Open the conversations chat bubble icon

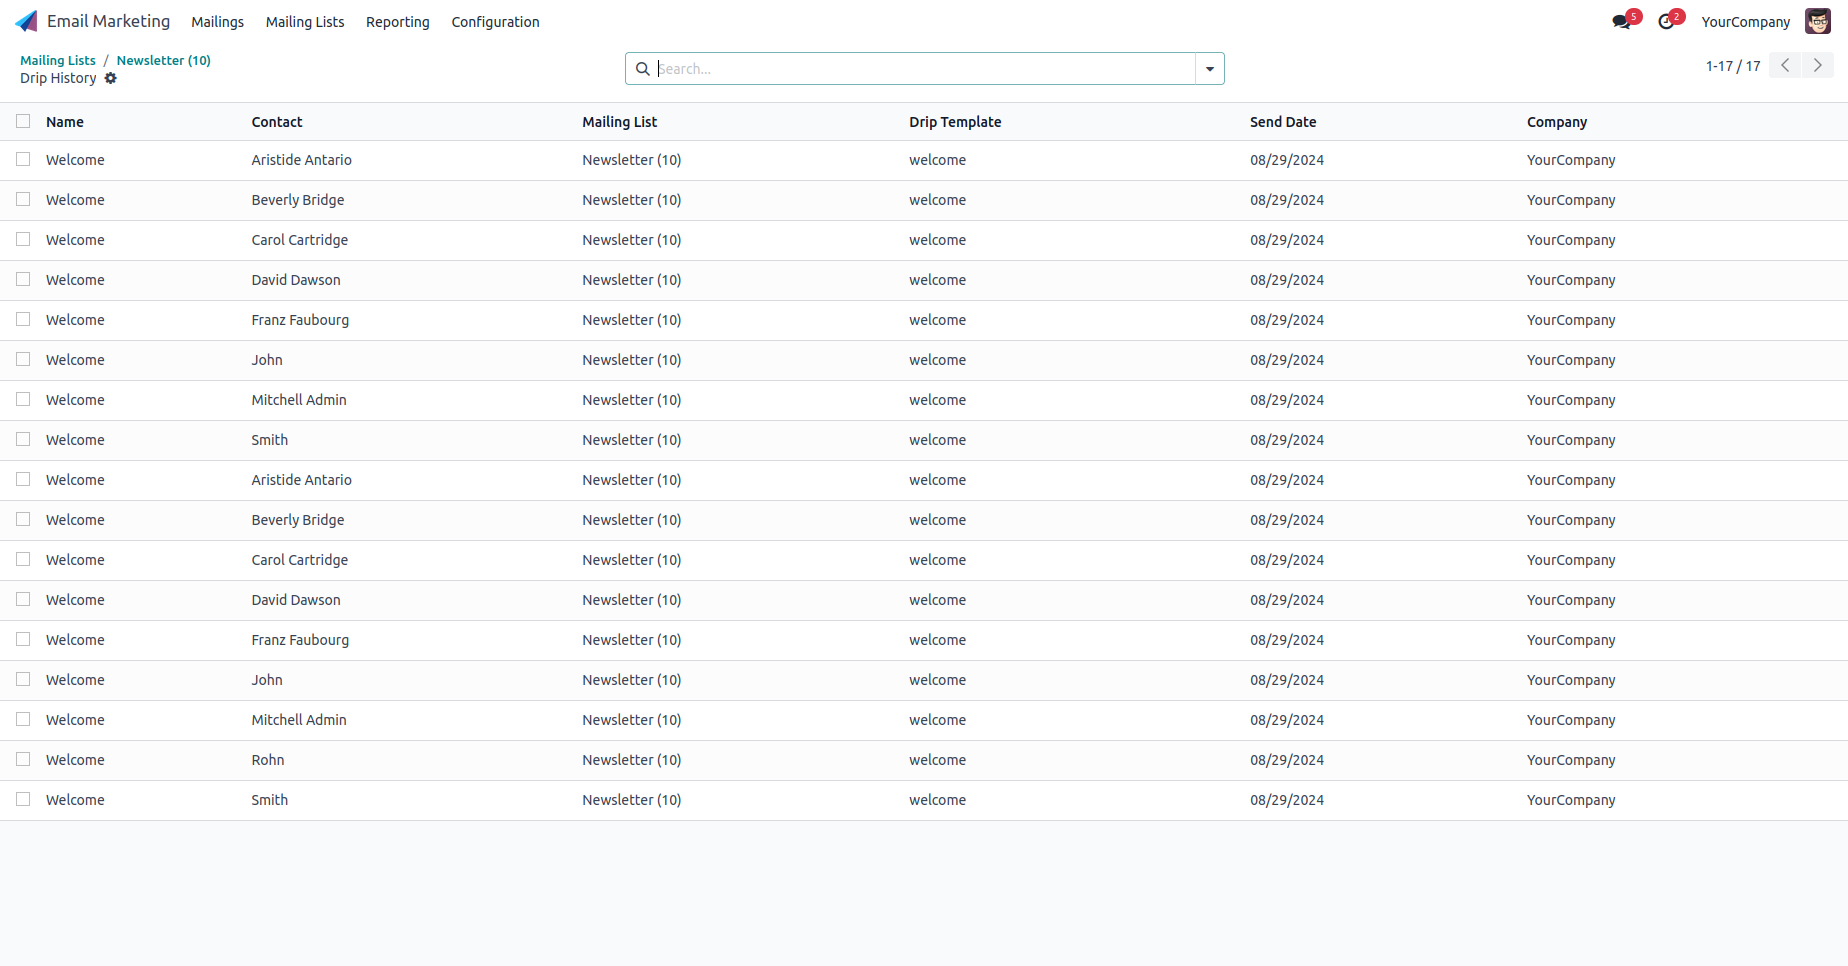coord(1621,22)
